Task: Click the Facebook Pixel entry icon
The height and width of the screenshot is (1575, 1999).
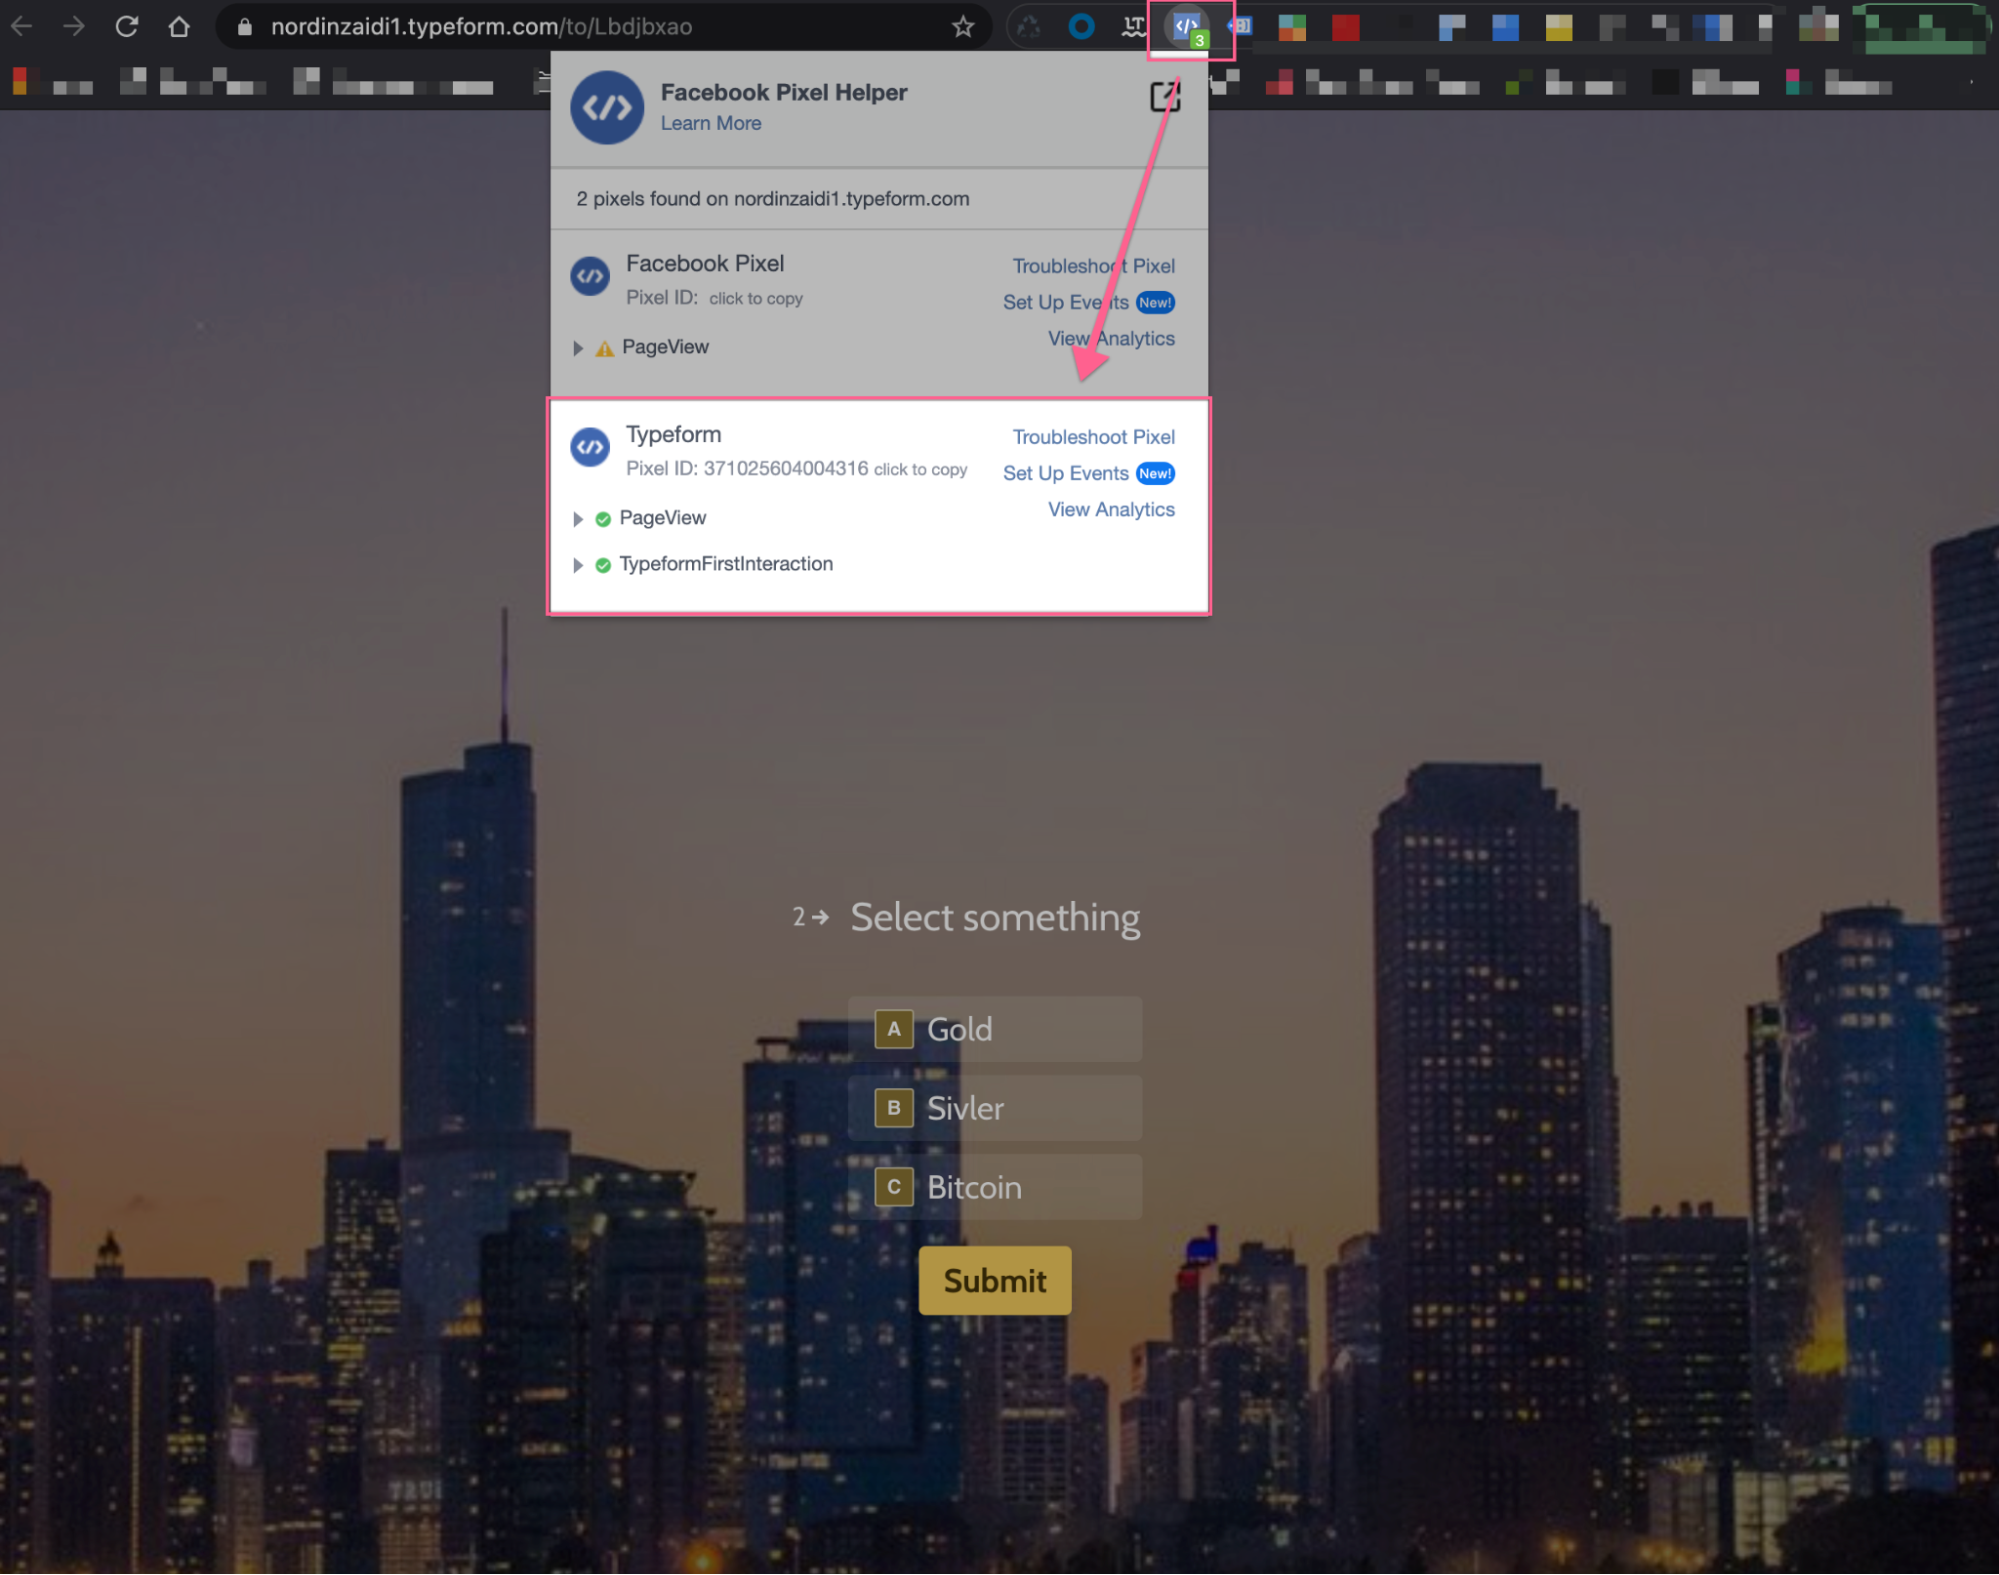Action: coord(589,276)
